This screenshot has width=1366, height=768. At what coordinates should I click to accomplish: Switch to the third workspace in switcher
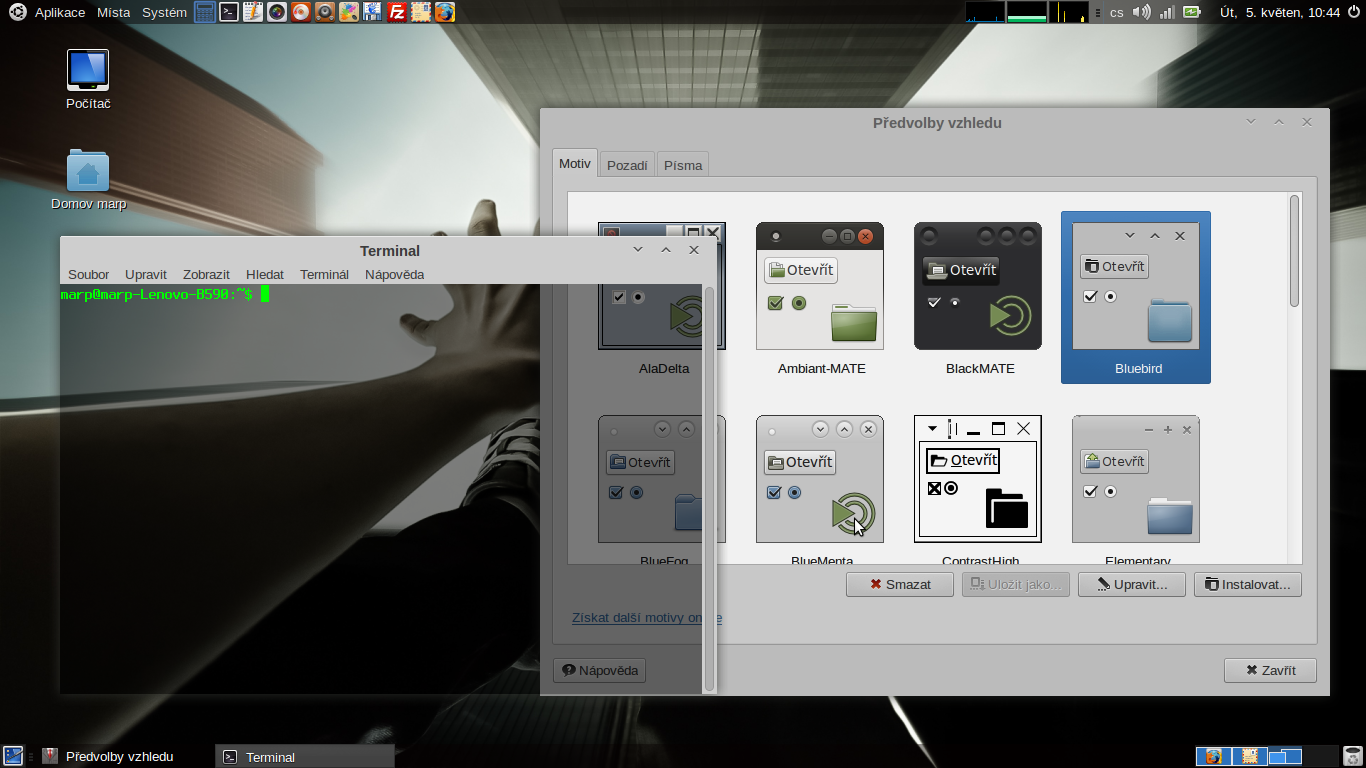[1286, 756]
